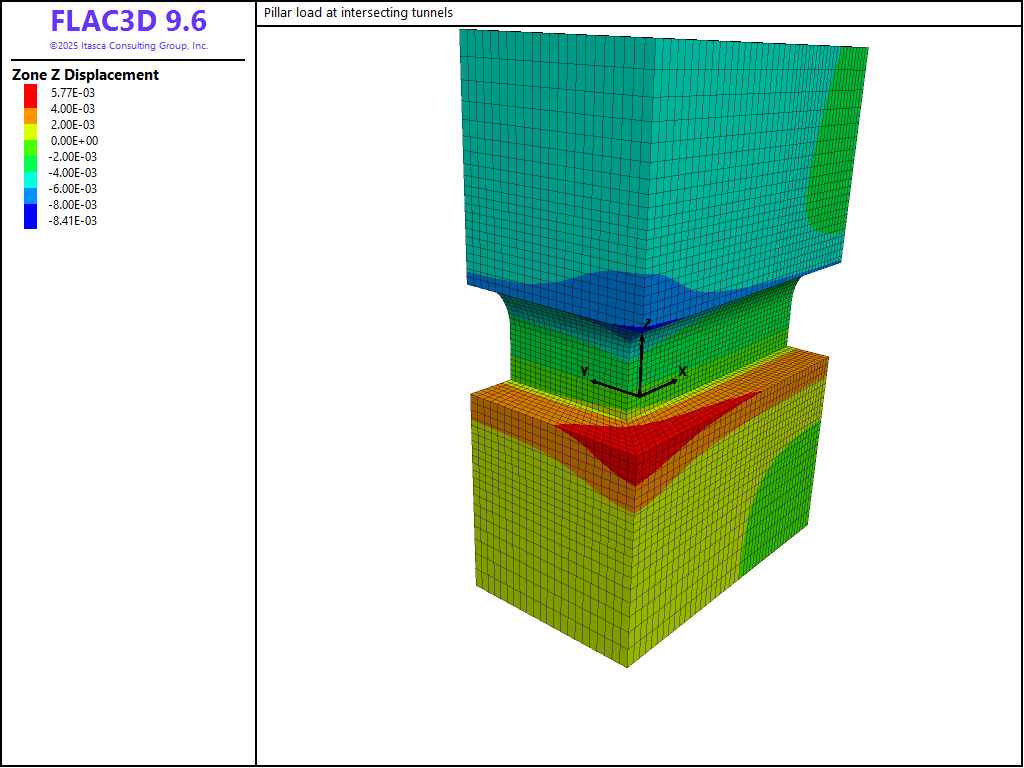Select the 5.77E-03 maximum legend value
1024x768 pixels.
point(73,93)
